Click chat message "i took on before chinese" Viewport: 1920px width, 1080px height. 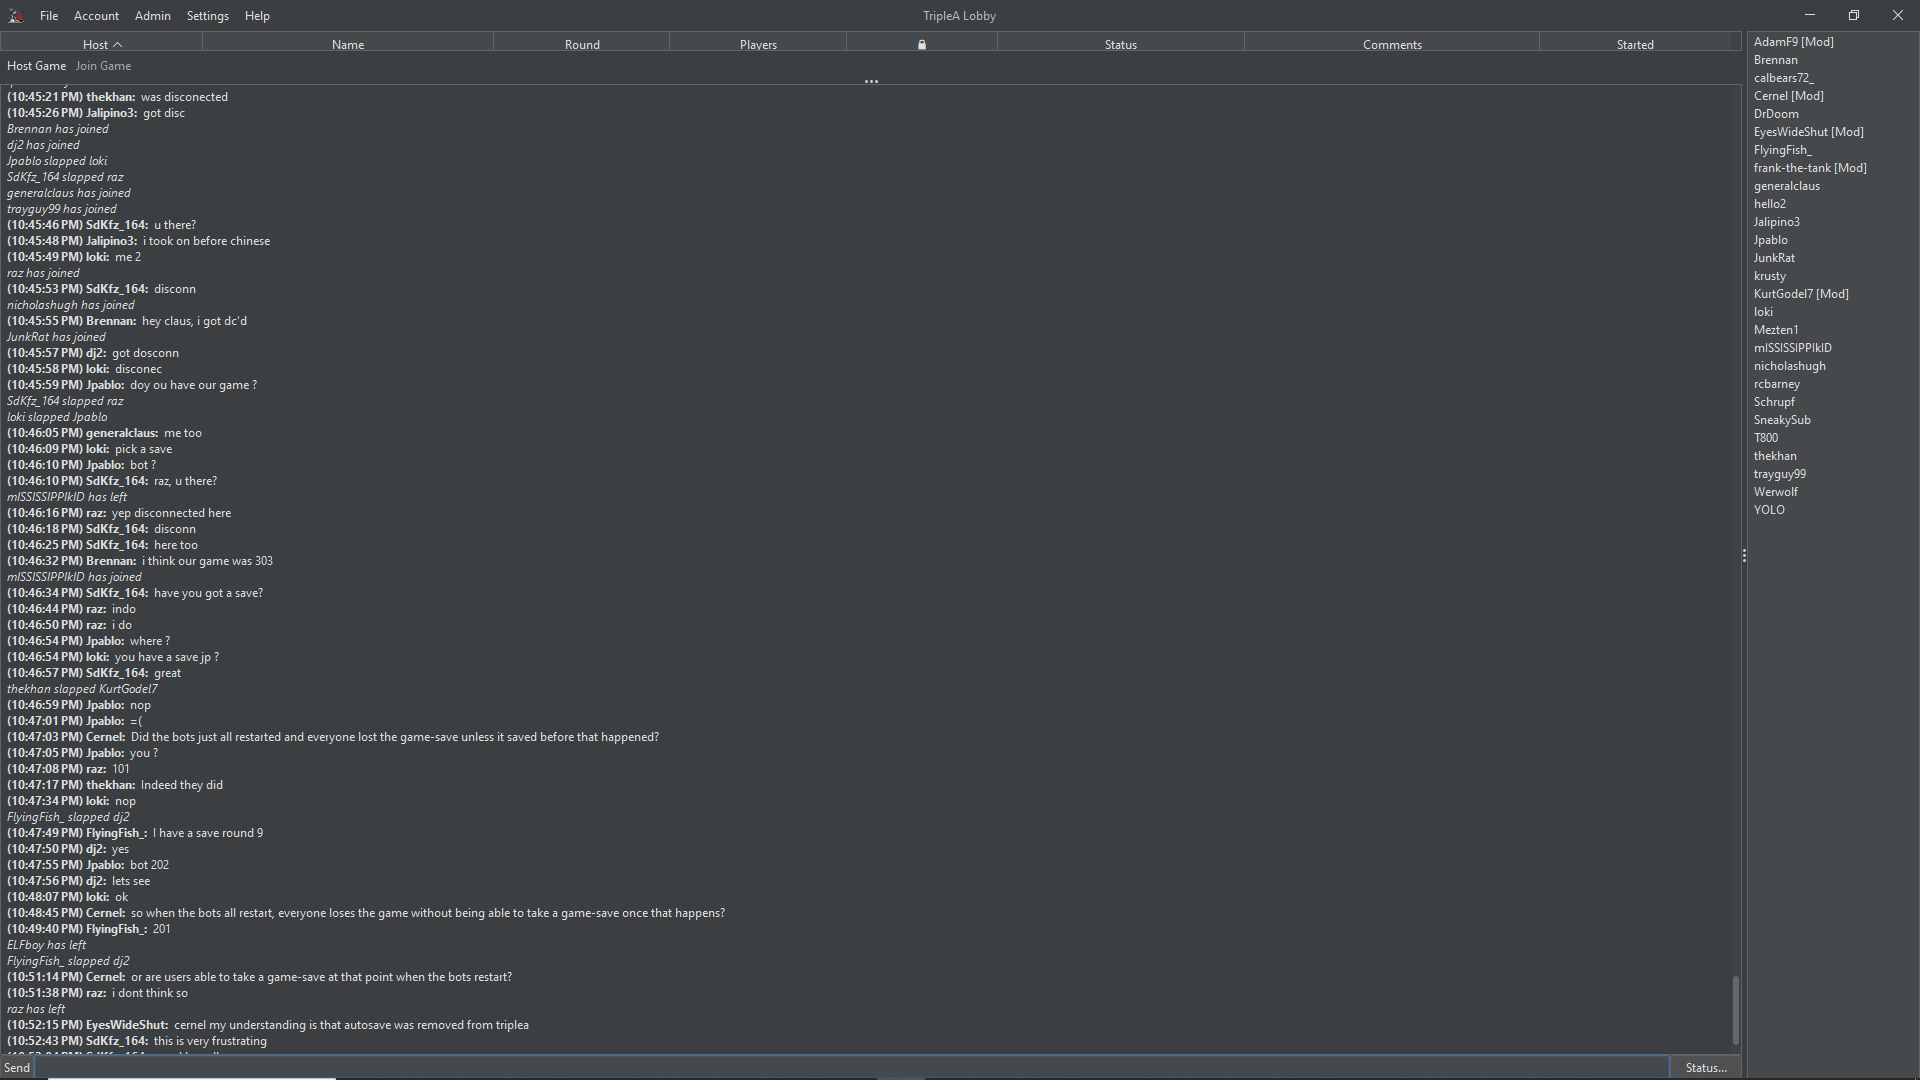pos(206,241)
